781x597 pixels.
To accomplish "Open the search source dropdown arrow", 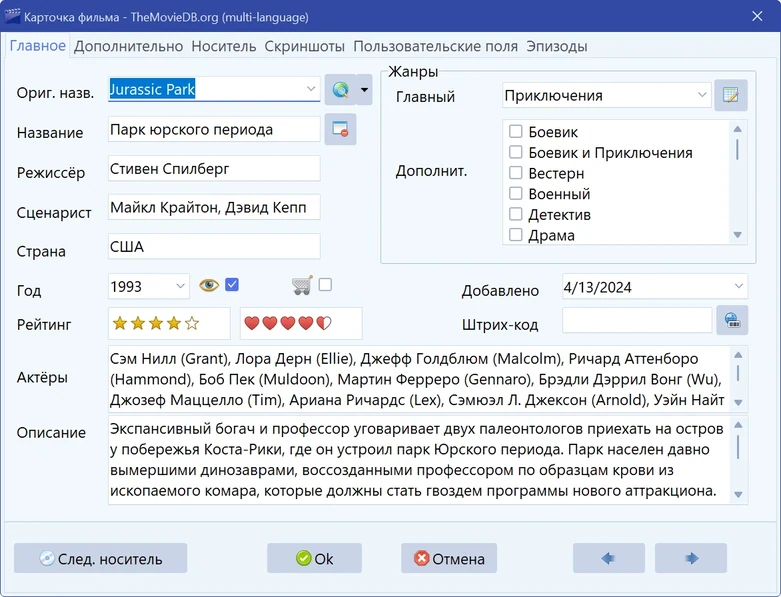I will 365,90.
